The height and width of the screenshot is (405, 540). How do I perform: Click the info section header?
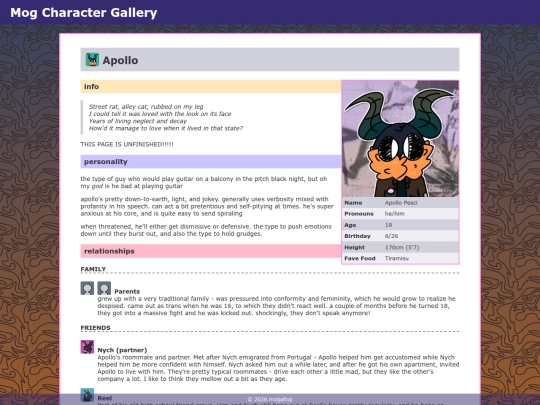pyautogui.click(x=211, y=86)
